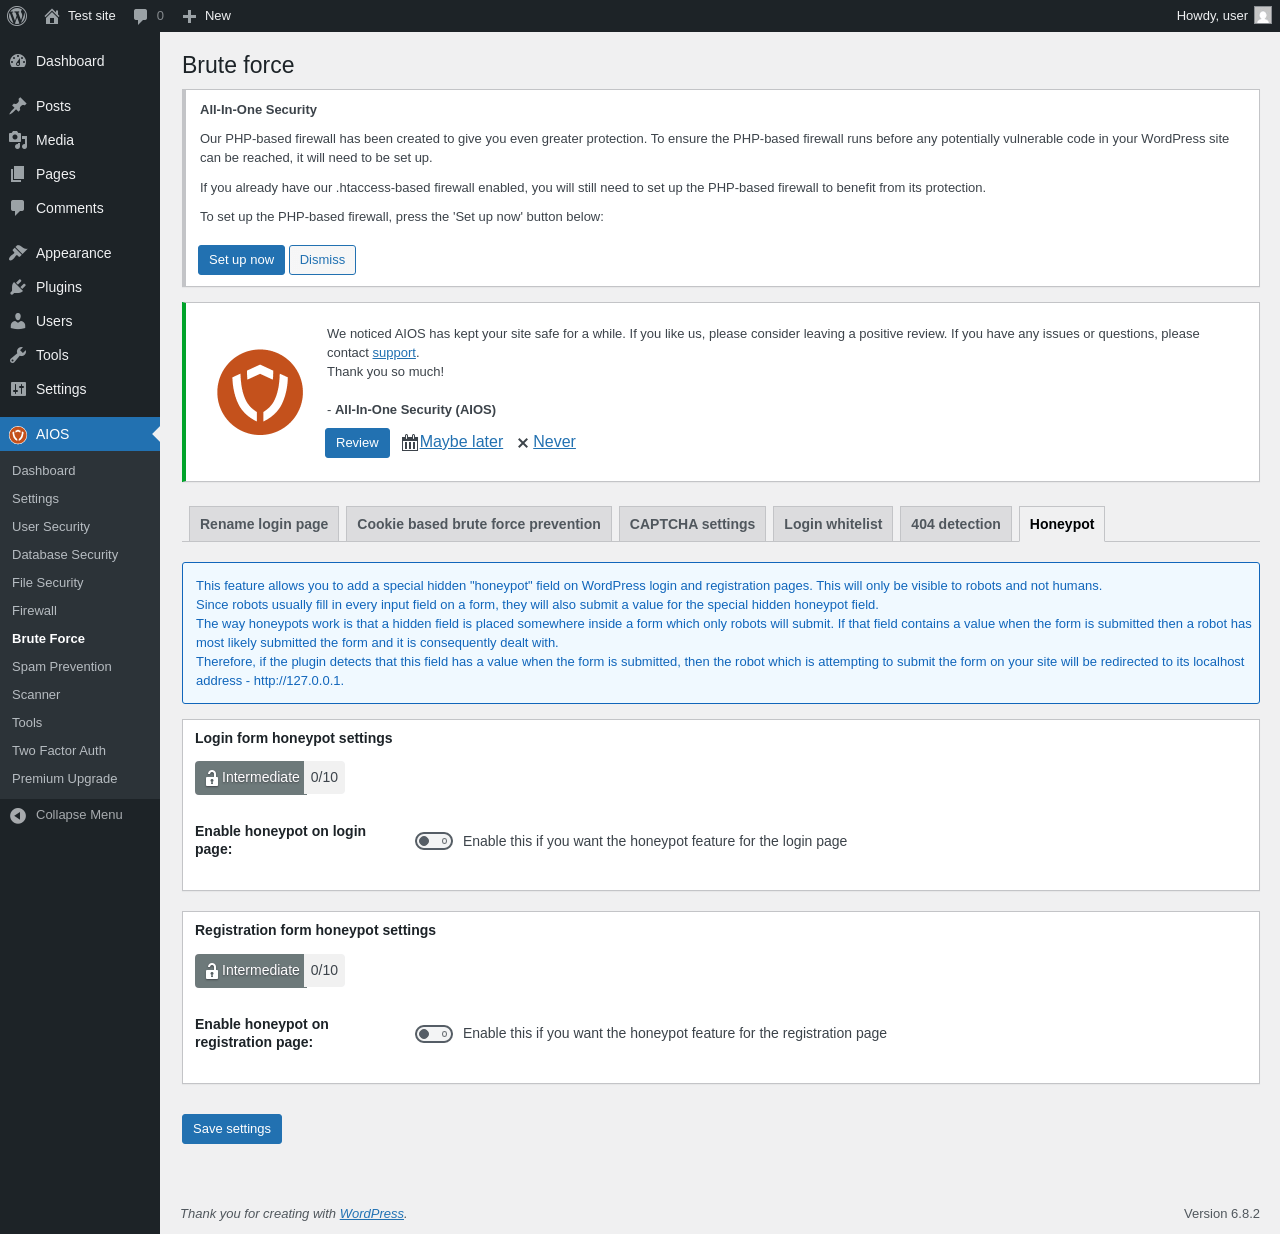Click the Appearance paintbrush icon
The image size is (1280, 1234).
point(18,253)
